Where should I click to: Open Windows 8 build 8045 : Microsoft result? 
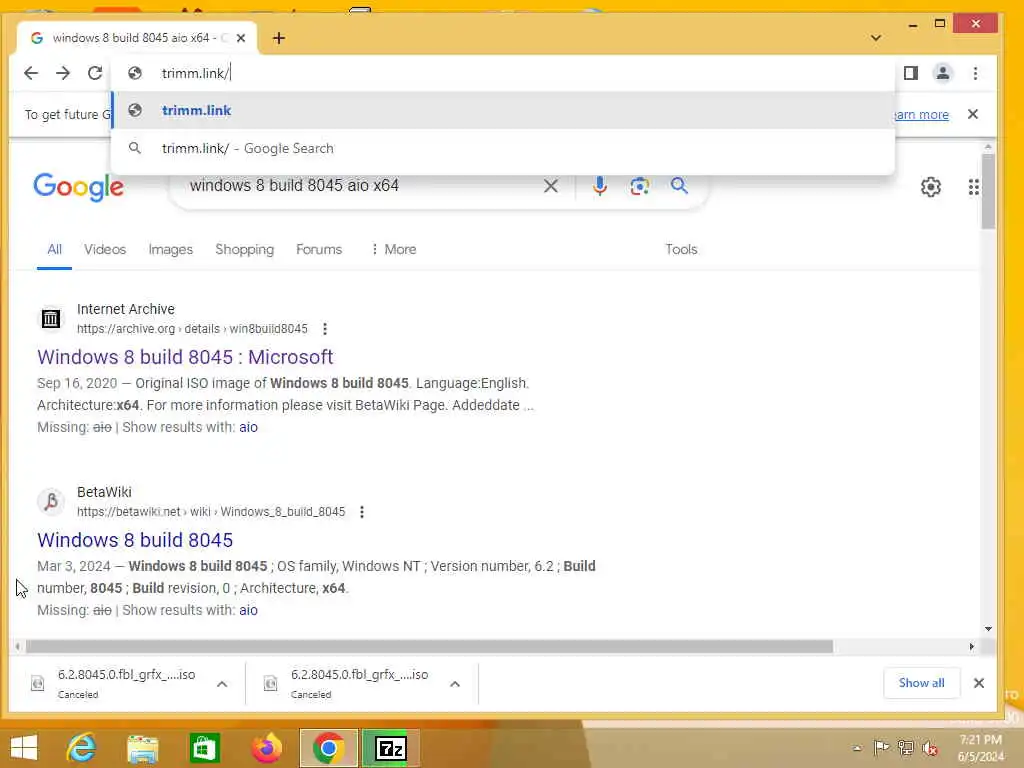pyautogui.click(x=185, y=357)
